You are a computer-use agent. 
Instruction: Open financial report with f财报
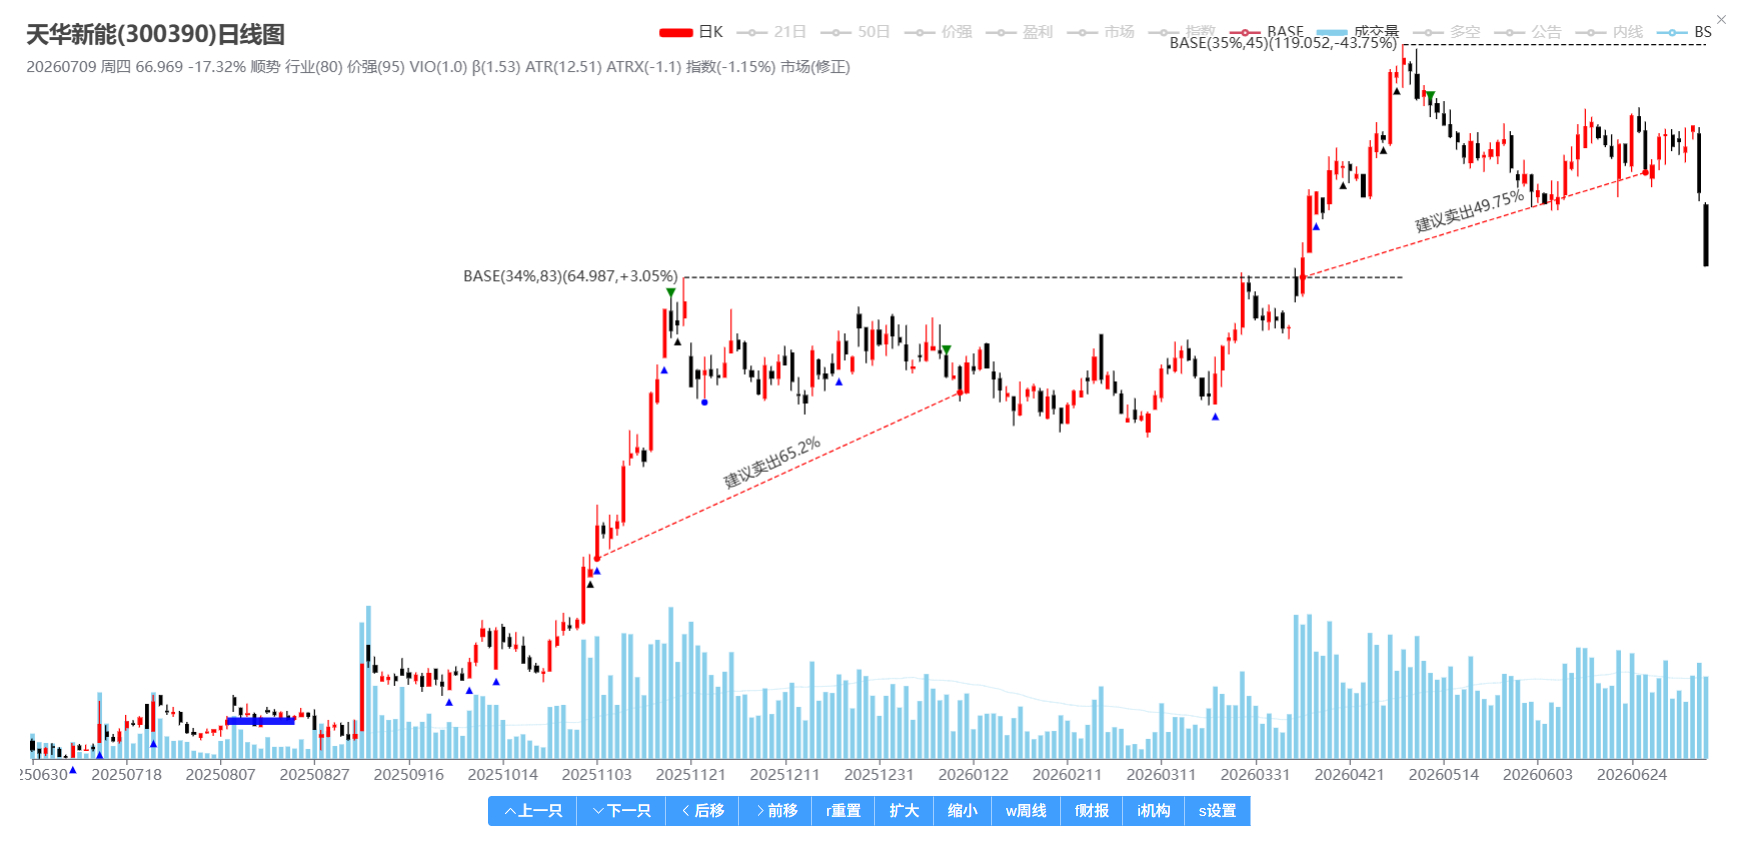[x=1092, y=811]
